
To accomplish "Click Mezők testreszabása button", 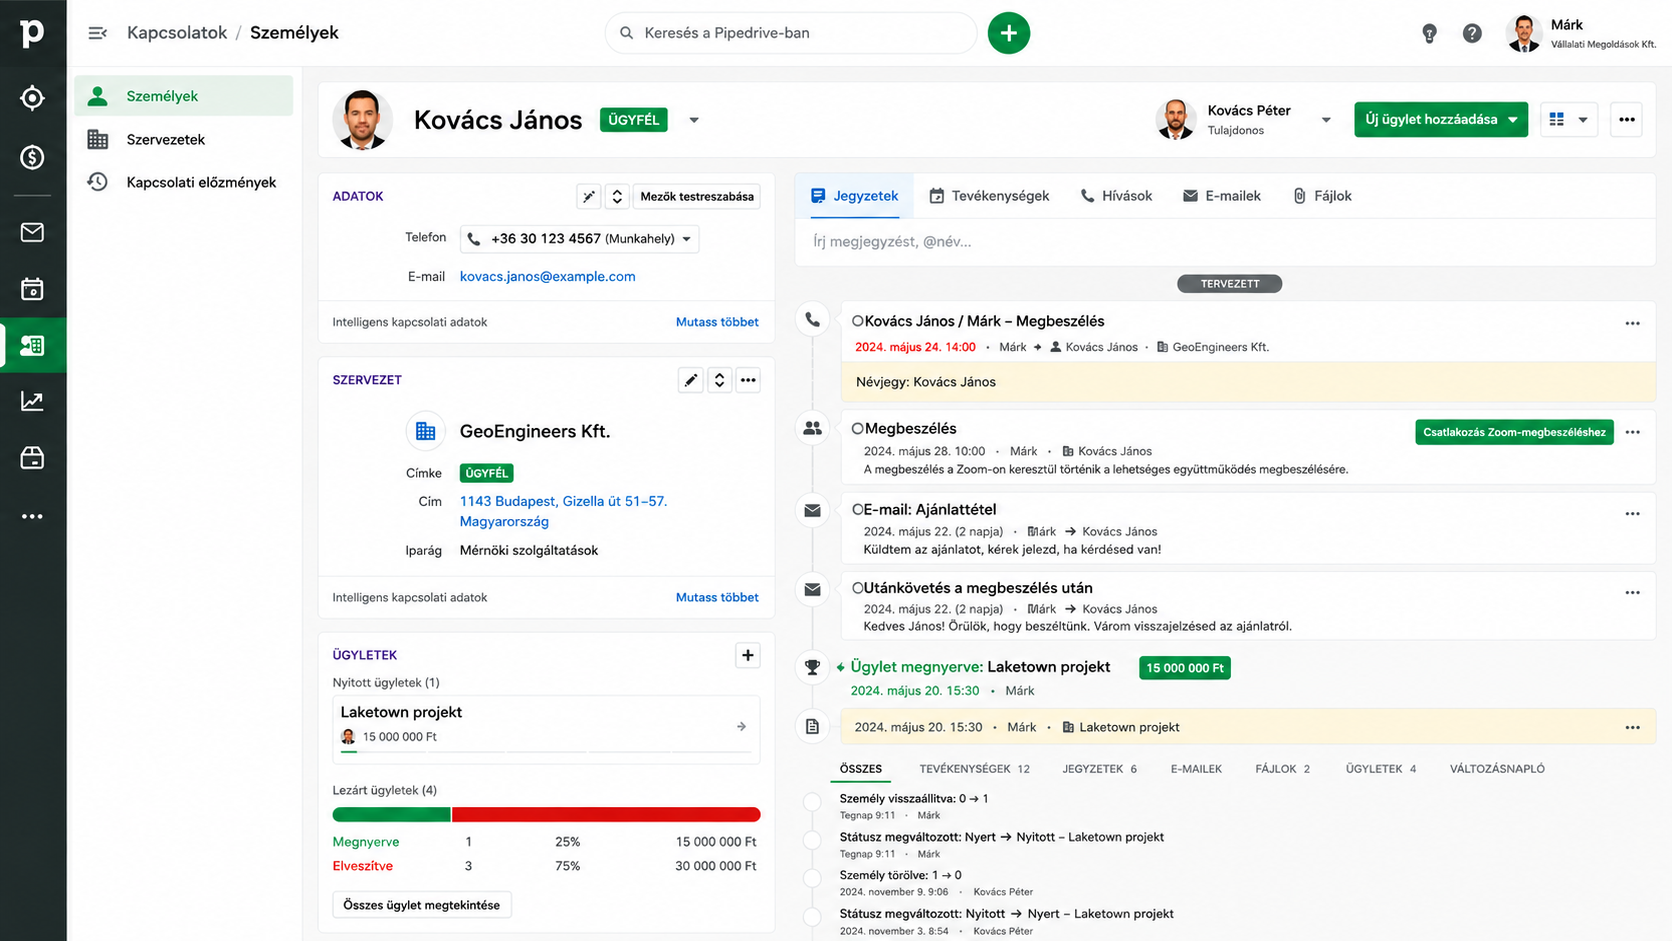I will click(x=697, y=196).
